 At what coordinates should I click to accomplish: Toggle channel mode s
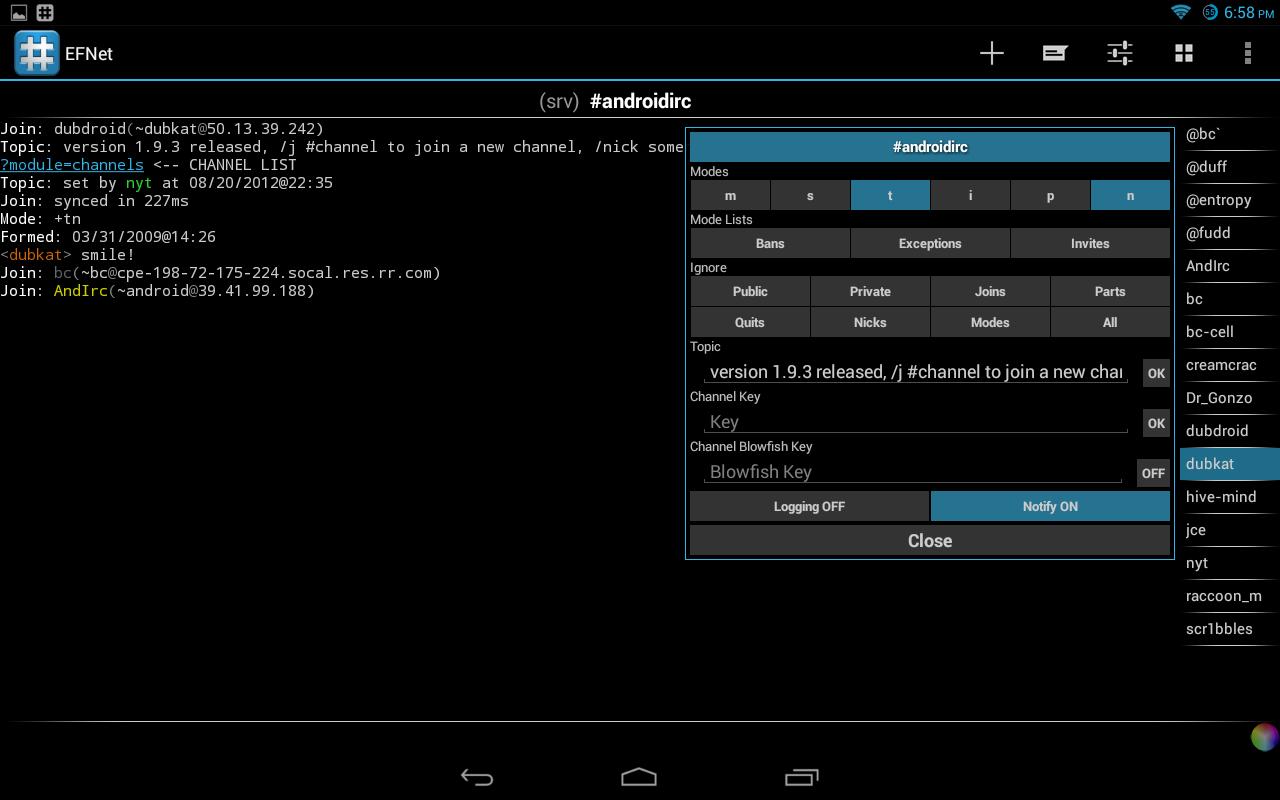(x=810, y=195)
